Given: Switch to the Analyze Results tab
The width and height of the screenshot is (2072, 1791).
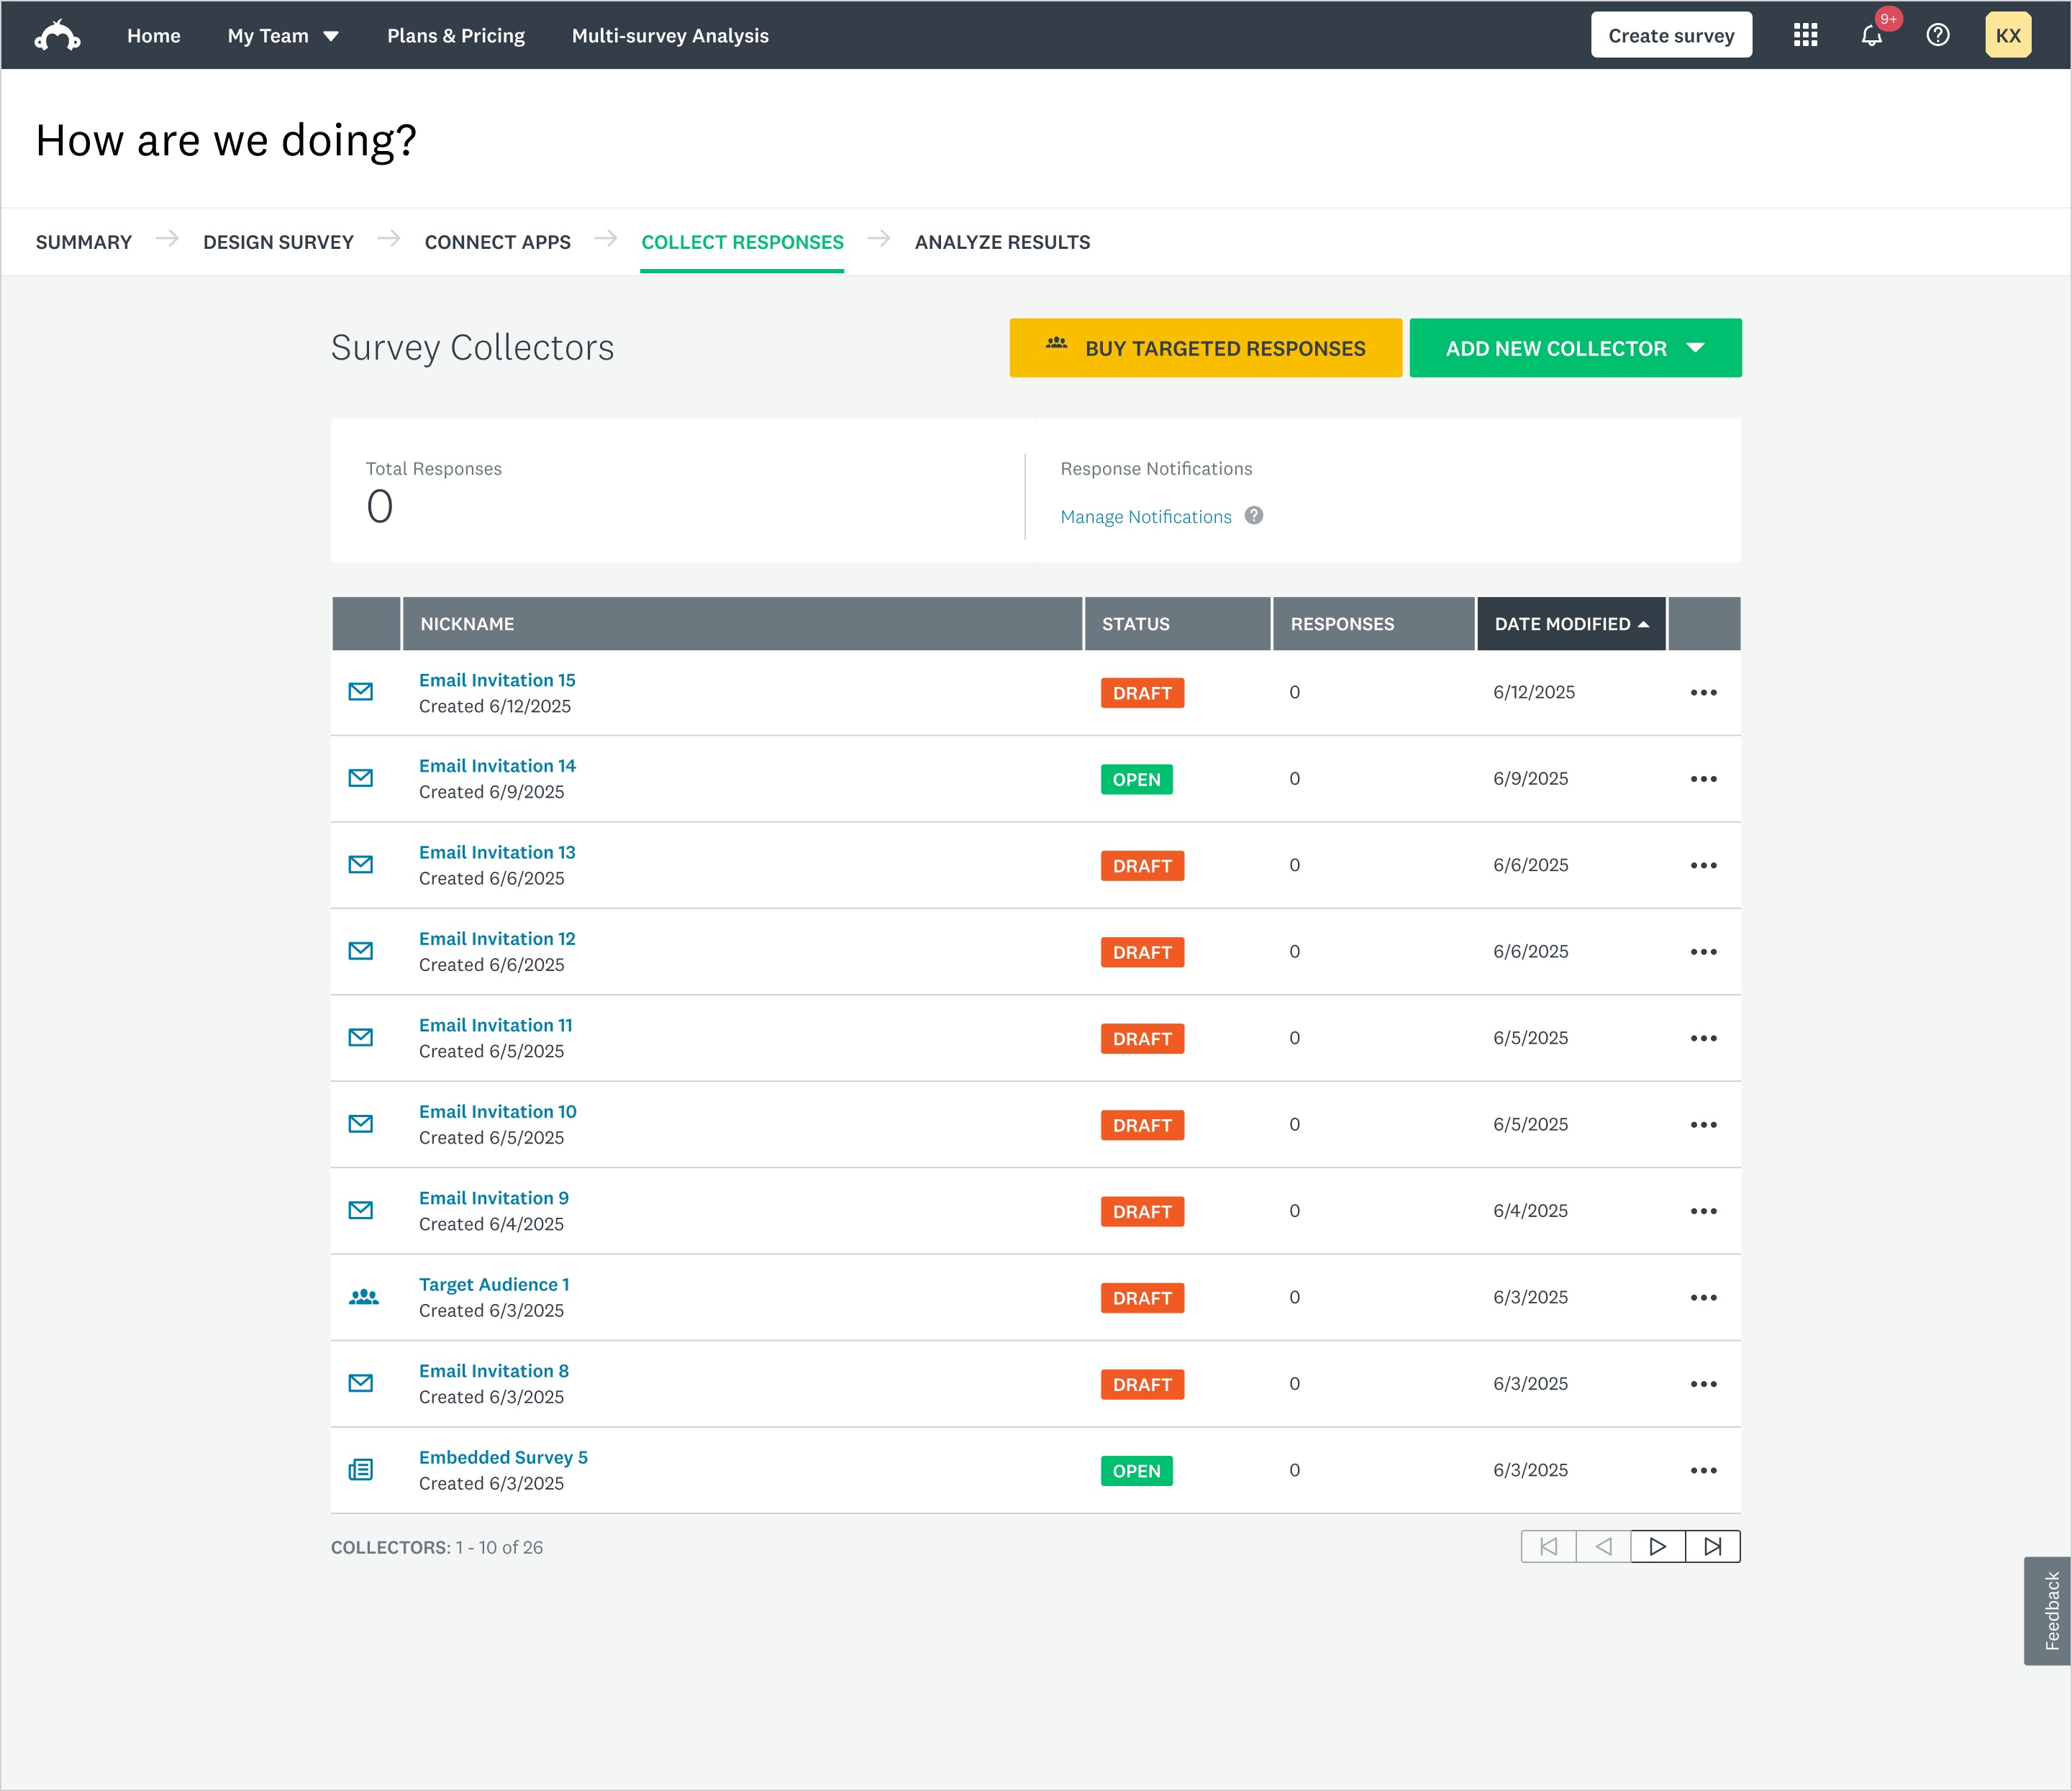Looking at the screenshot, I should (1002, 242).
